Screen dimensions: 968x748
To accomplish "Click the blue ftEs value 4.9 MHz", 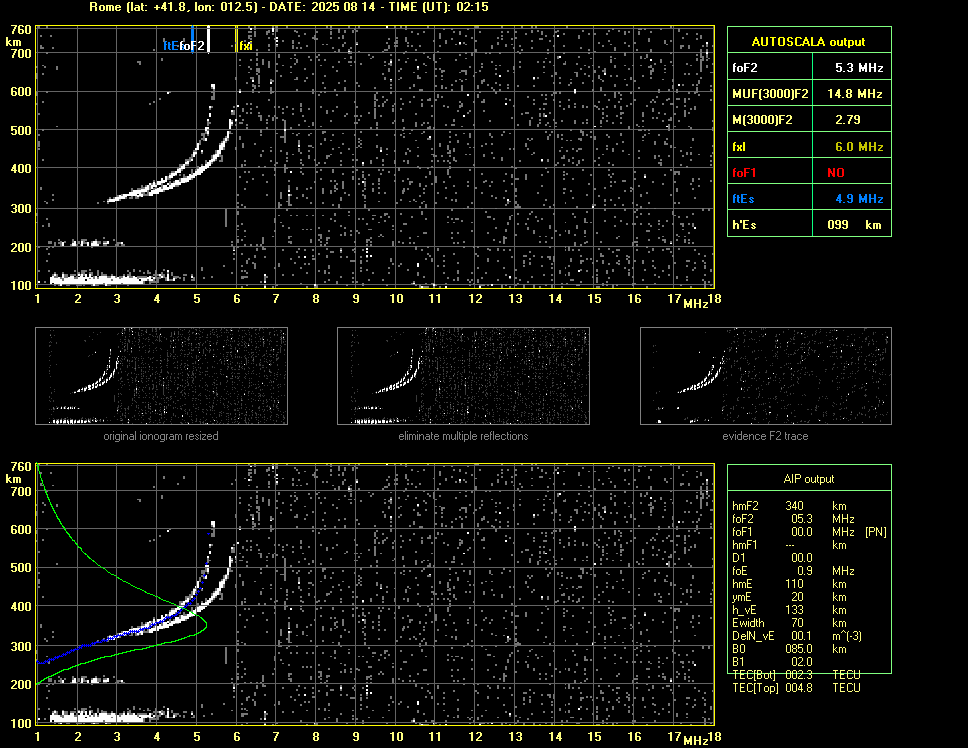I will 859,199.
